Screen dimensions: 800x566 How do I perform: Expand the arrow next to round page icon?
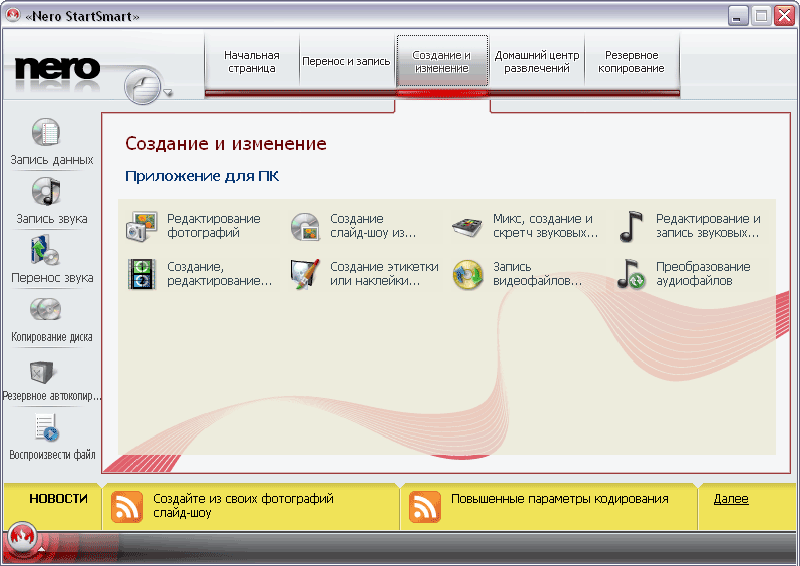pyautogui.click(x=168, y=93)
